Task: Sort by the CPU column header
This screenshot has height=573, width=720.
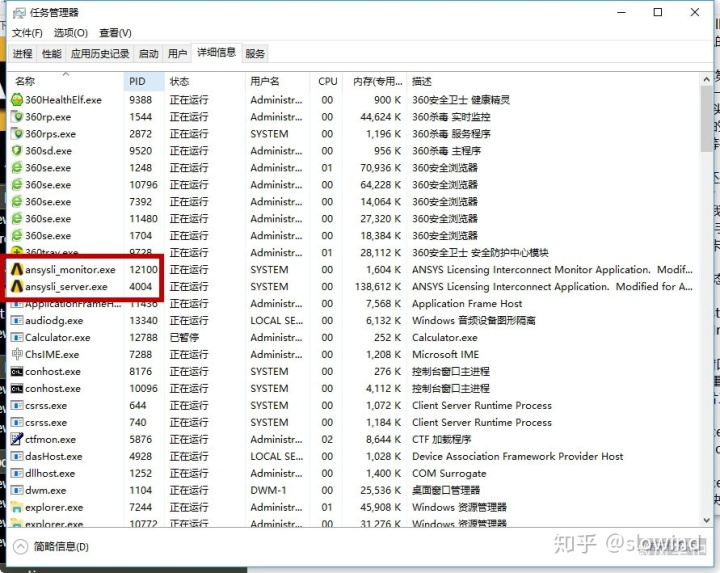Action: coord(326,81)
